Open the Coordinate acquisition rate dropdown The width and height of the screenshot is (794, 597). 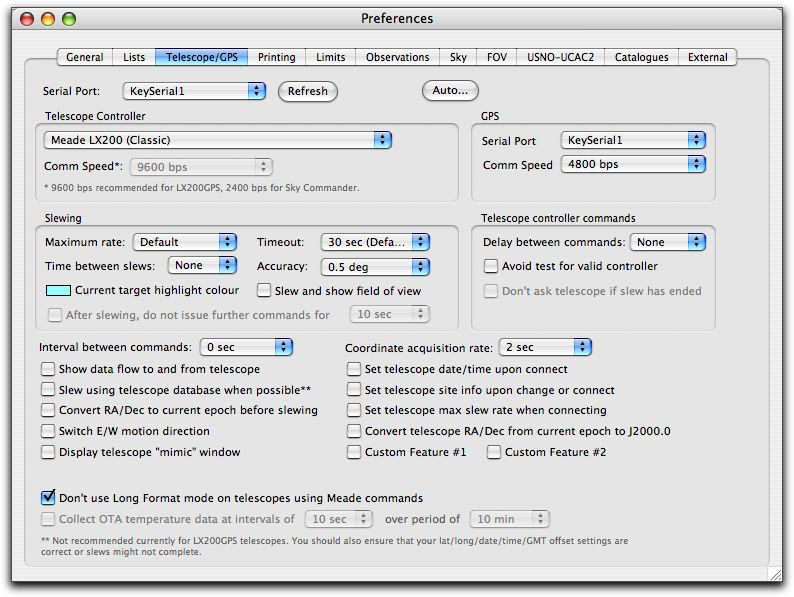tap(545, 347)
